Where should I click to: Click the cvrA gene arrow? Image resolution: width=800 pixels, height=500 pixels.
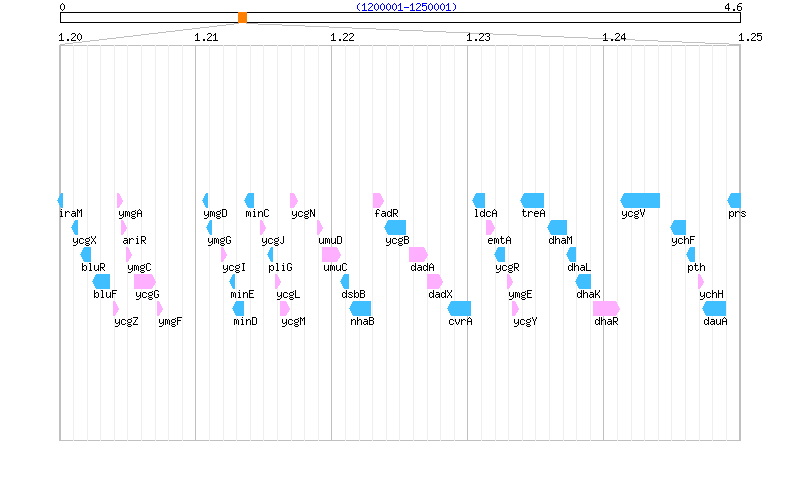[460, 308]
